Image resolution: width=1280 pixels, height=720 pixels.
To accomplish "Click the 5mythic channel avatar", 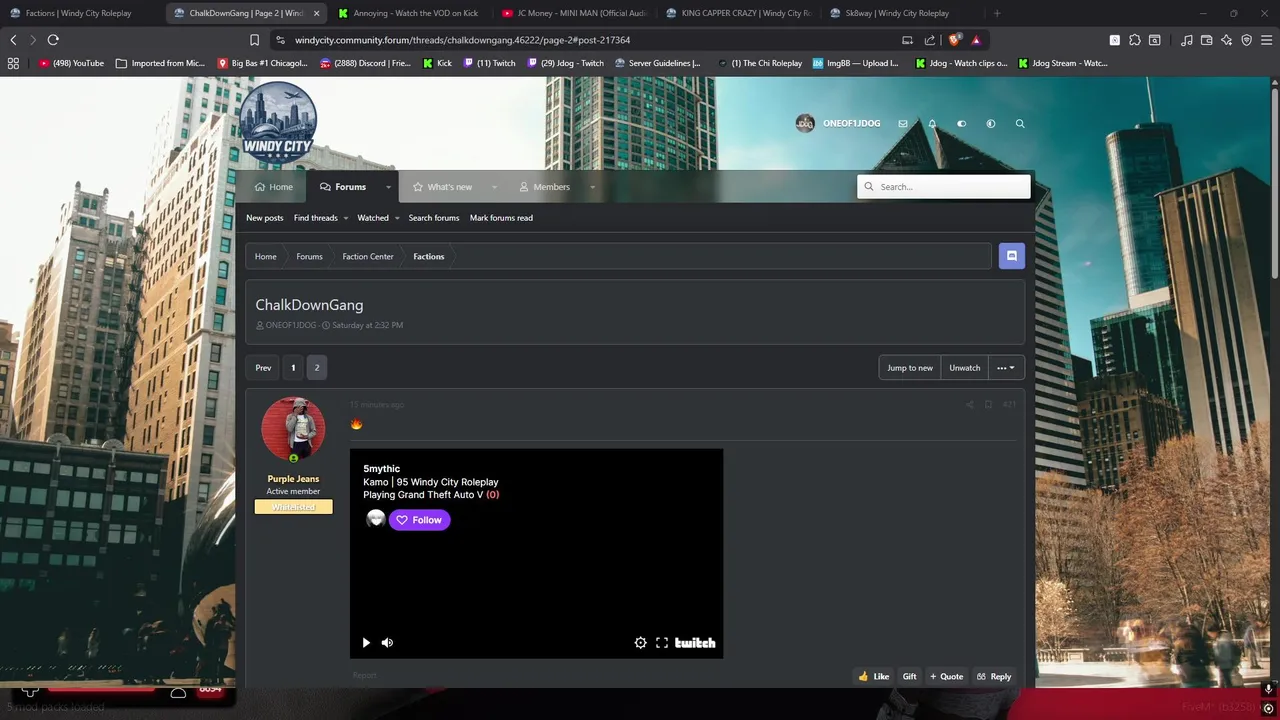I will 376,519.
